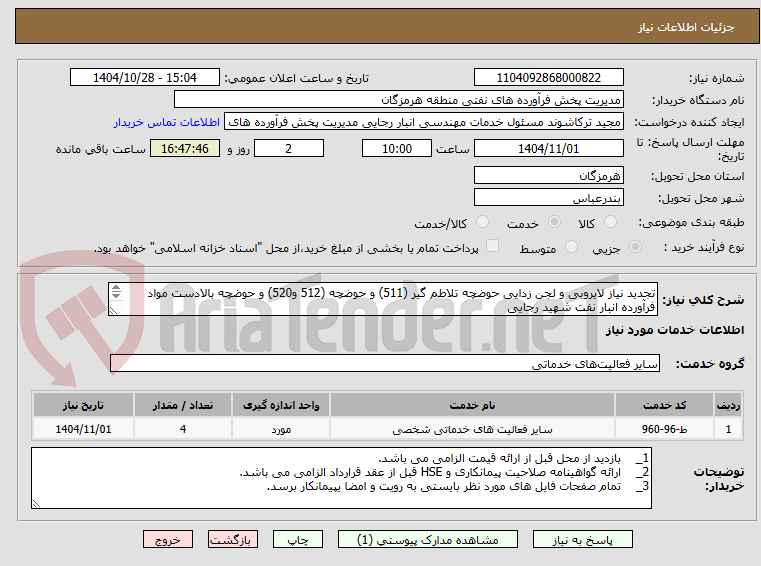Click the شرح کلی نیاز text area
This screenshot has width=761, height=566.
[383, 300]
